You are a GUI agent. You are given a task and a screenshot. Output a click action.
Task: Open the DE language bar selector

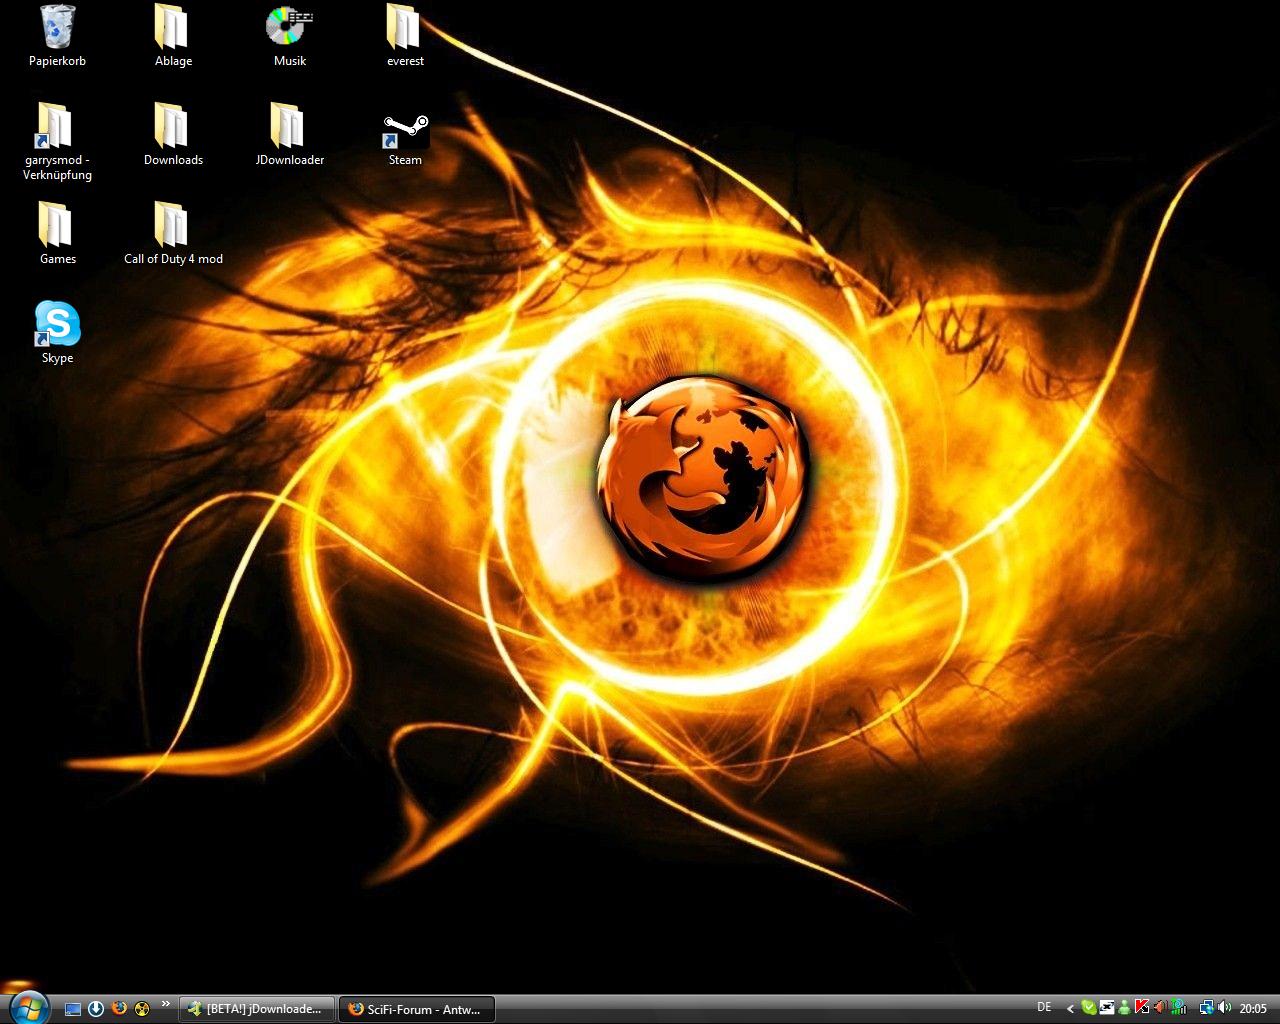point(1044,1008)
